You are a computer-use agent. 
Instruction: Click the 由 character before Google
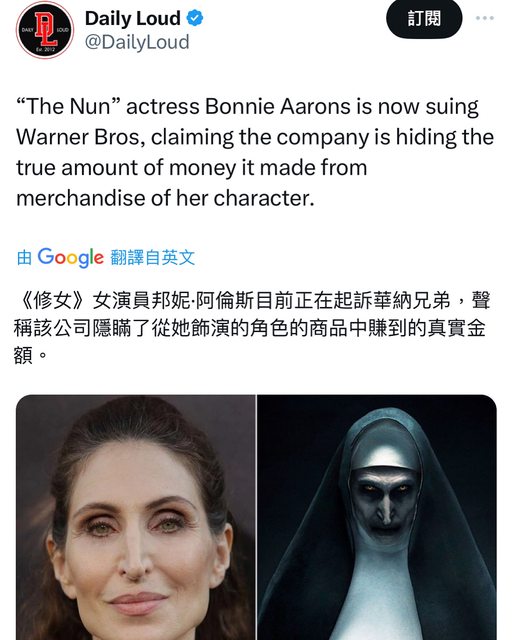pyautogui.click(x=24, y=258)
